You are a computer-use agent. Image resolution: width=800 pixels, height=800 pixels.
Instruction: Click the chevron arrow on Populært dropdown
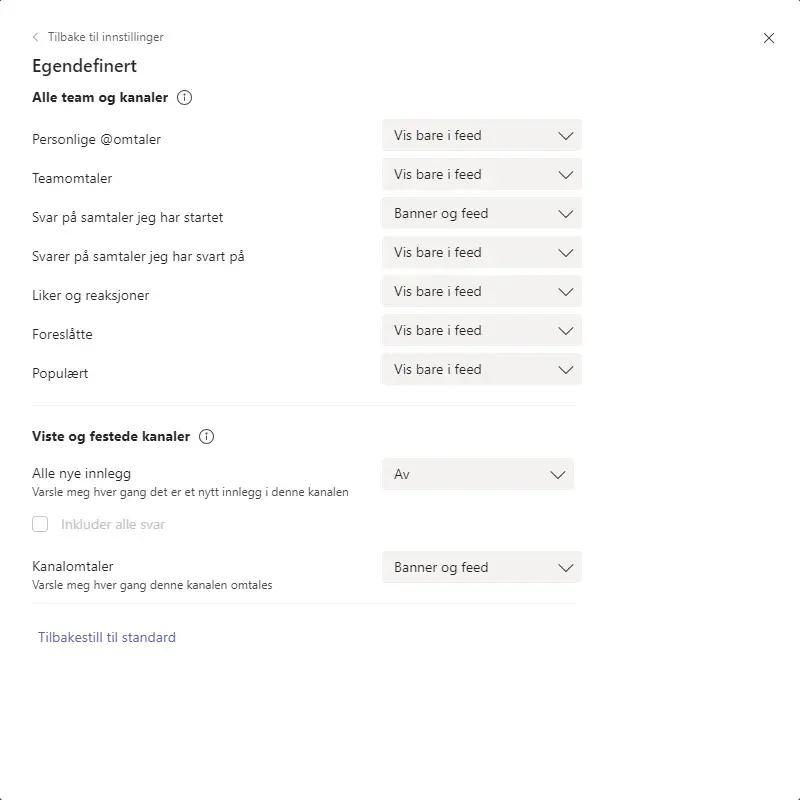(x=565, y=369)
